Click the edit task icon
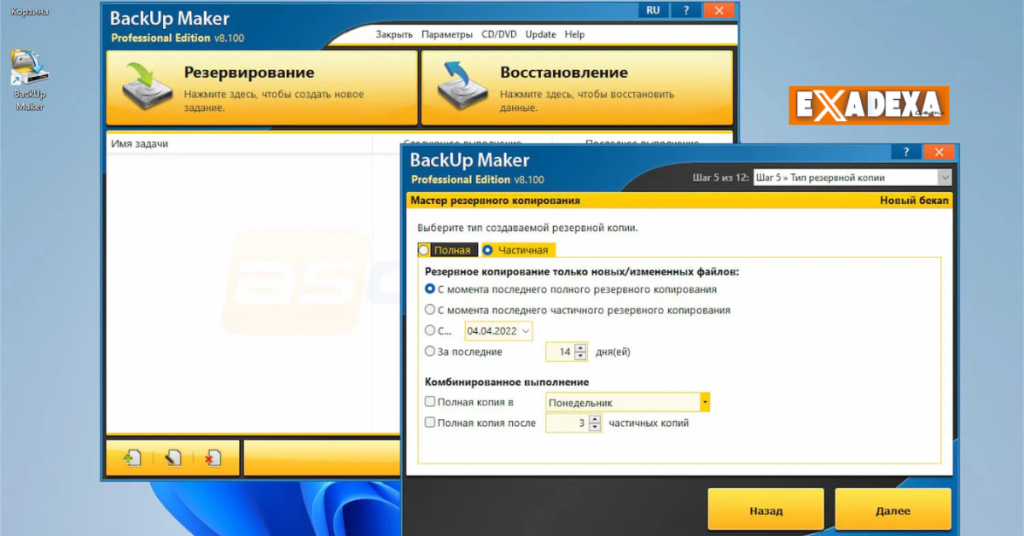 (173, 458)
